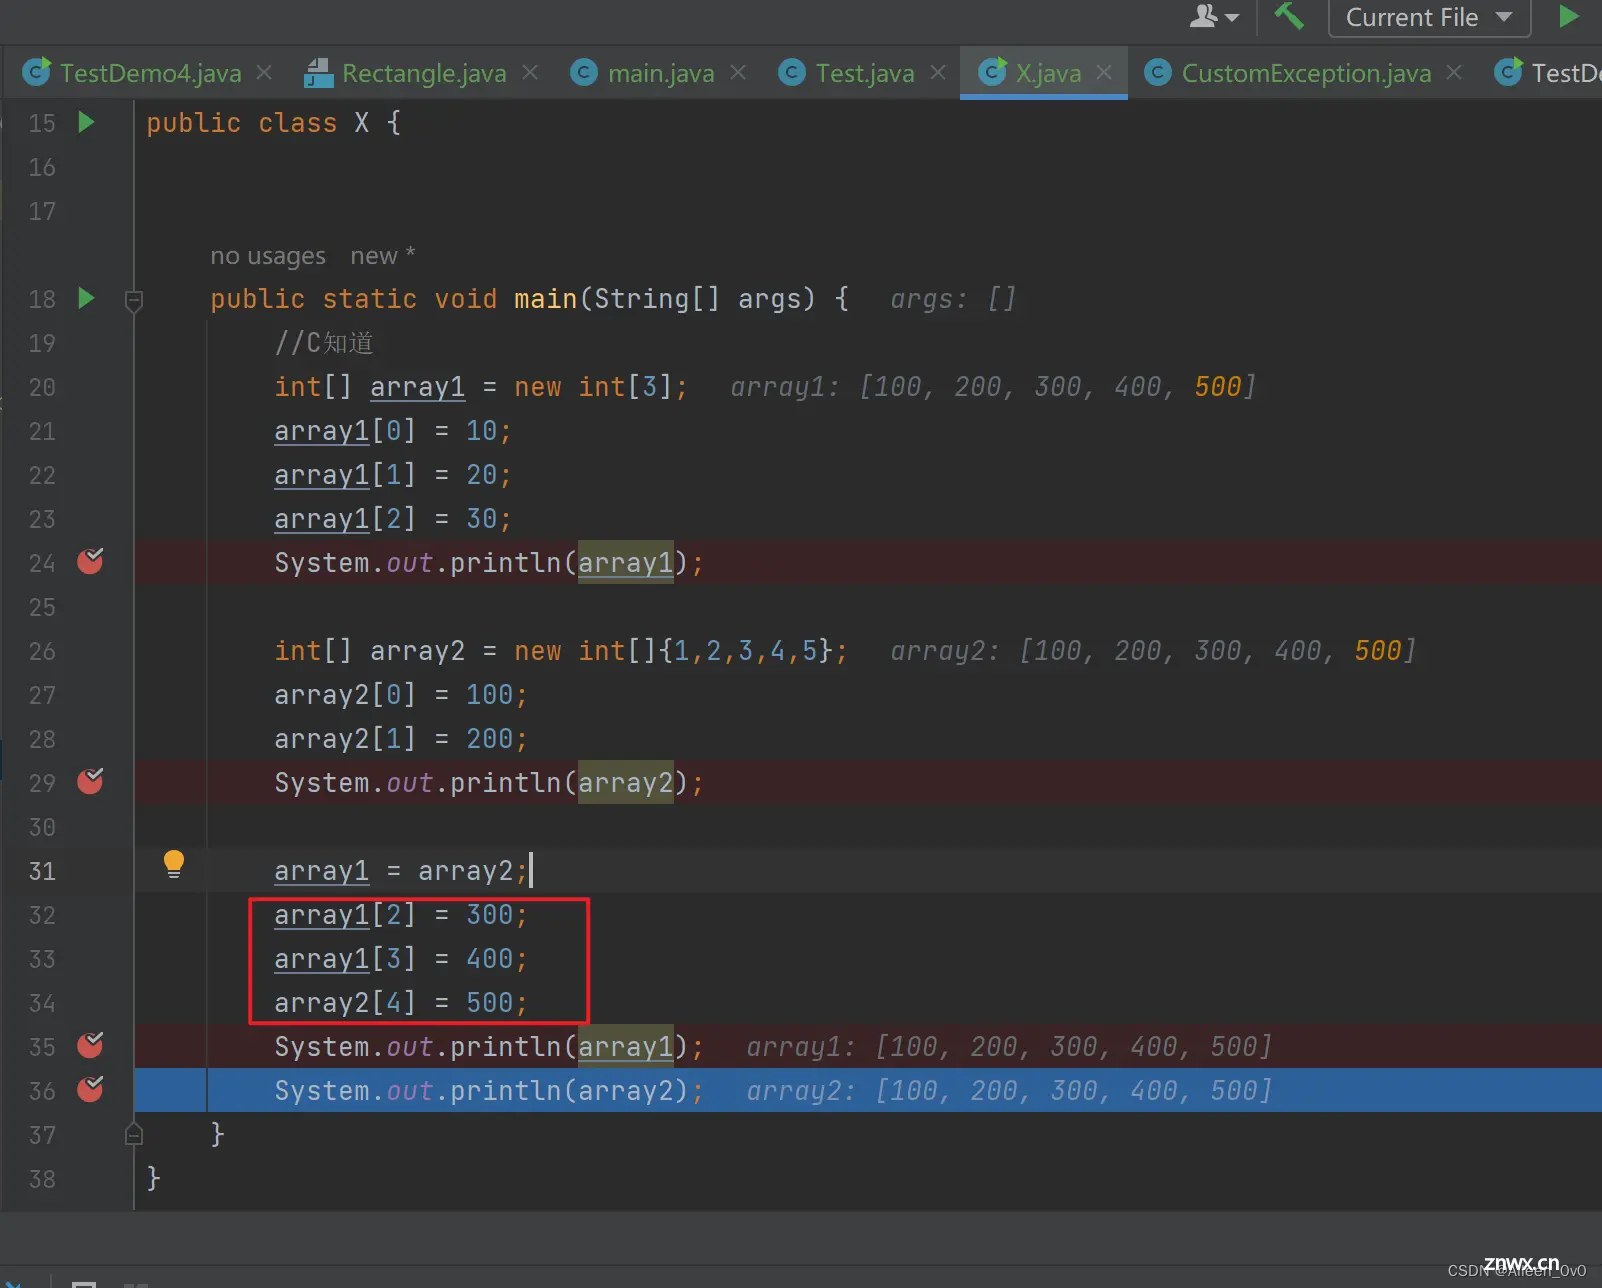Screen dimensions: 1602x1288
Task: Click the 'array1[2] = 300;' line
Action: [x=401, y=915]
